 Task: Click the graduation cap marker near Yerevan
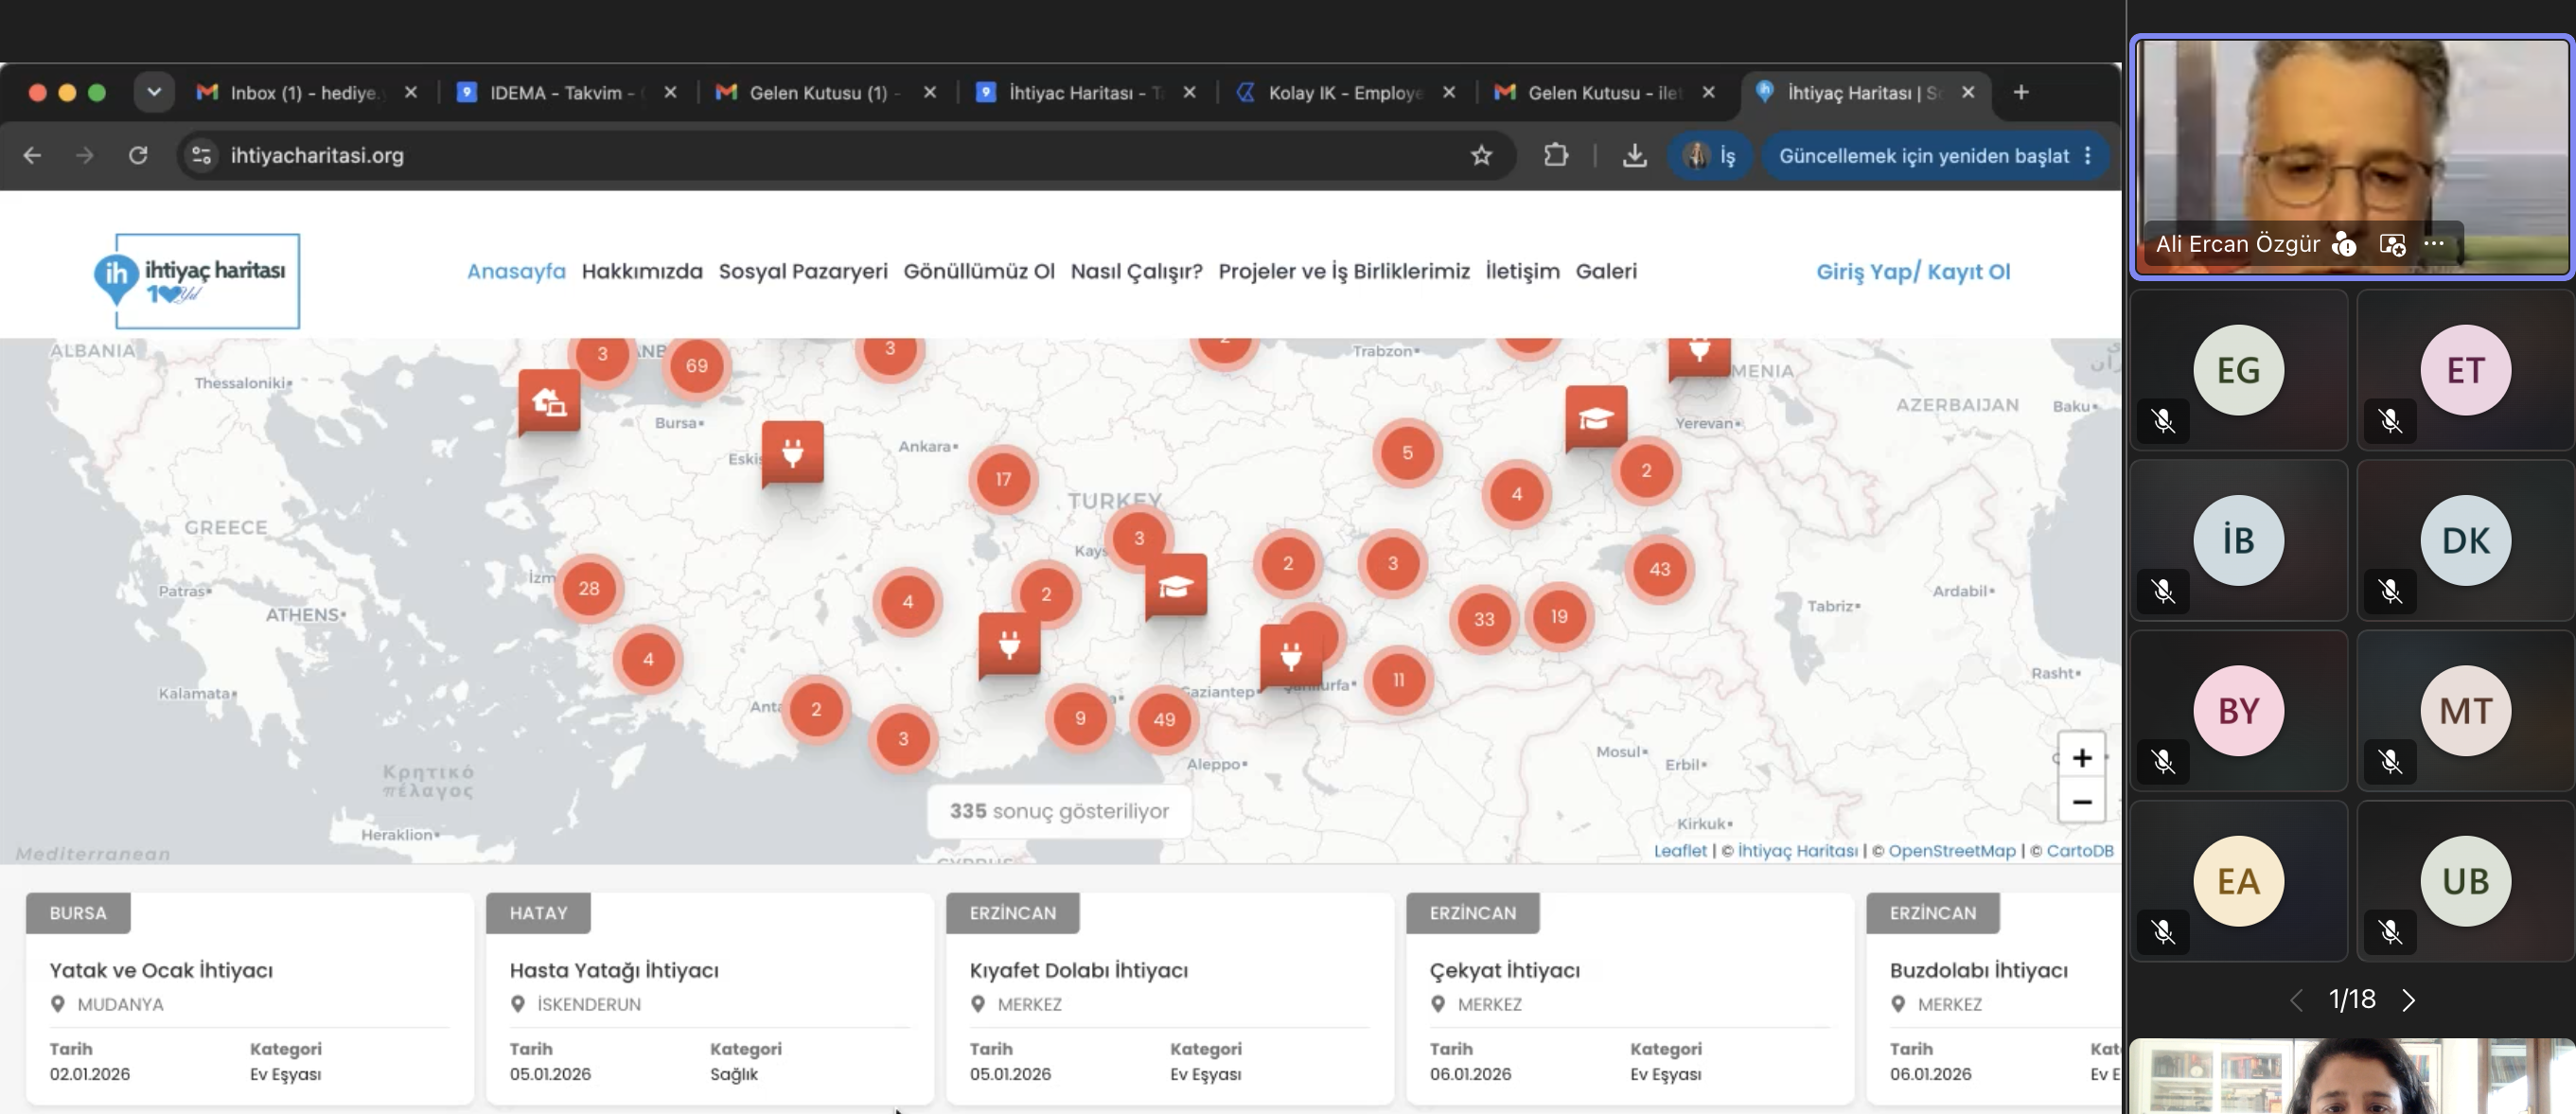[1596, 417]
